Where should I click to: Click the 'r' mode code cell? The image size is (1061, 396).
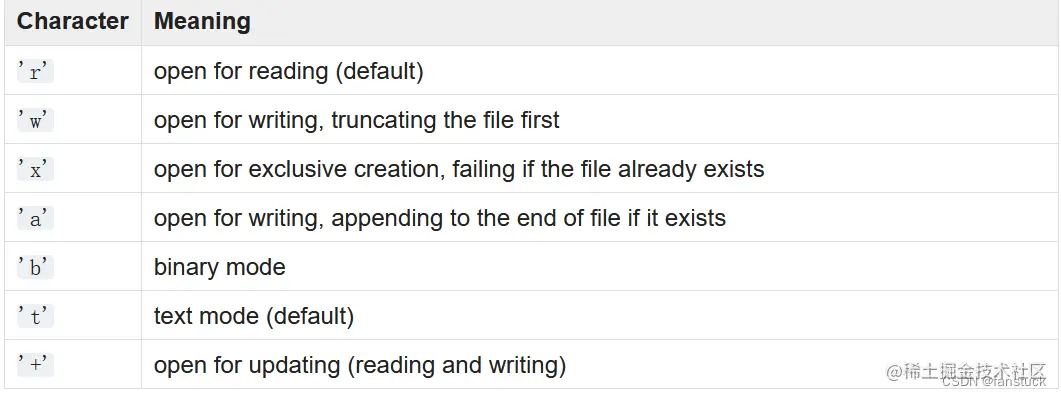click(35, 71)
